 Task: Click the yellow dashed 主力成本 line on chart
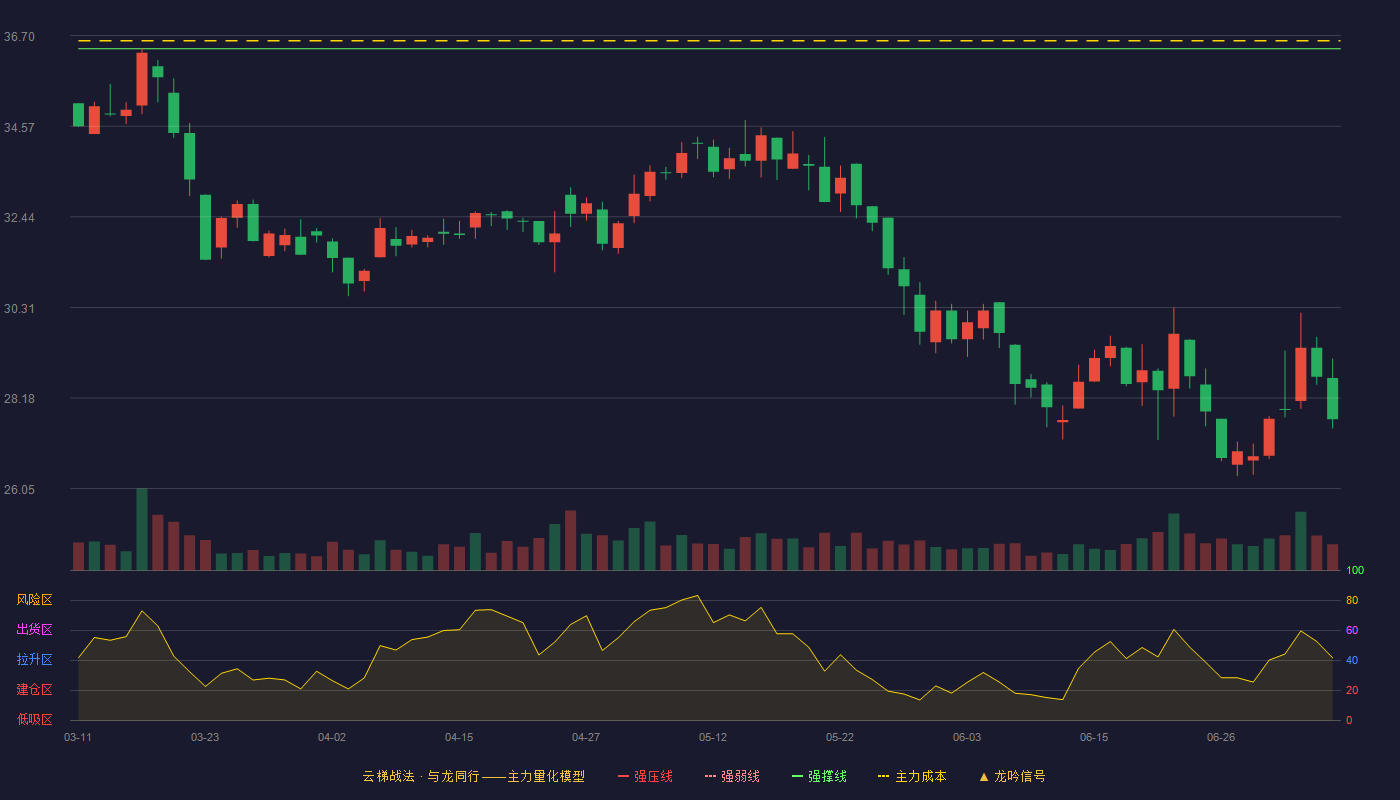tap(709, 41)
